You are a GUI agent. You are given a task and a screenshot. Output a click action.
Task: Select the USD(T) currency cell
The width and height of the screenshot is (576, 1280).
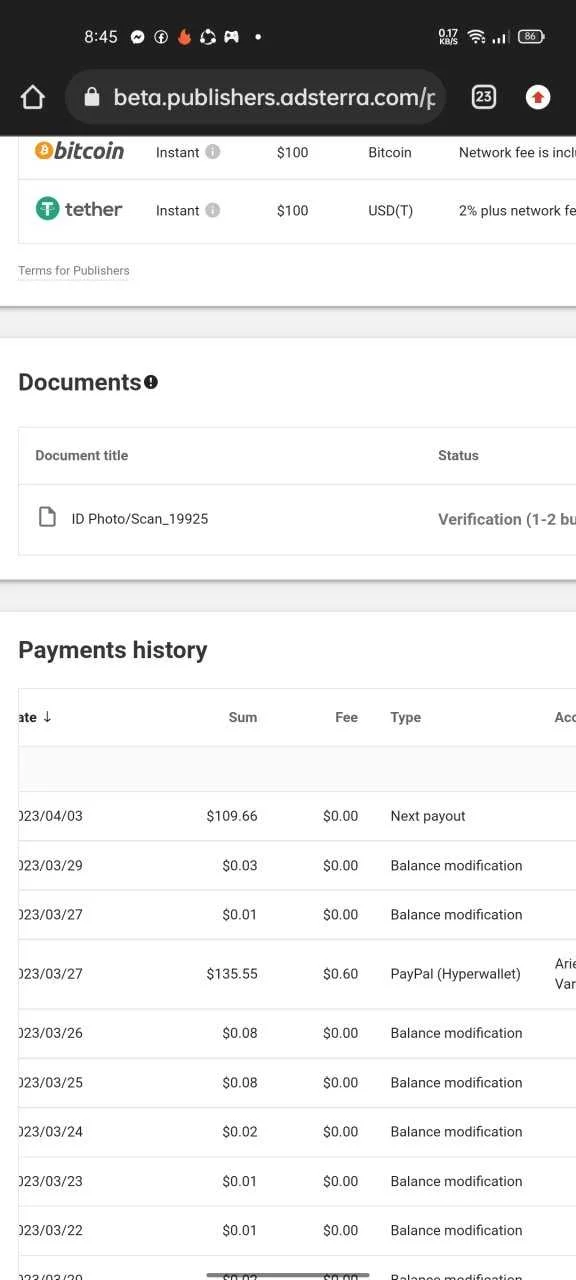pyautogui.click(x=391, y=210)
